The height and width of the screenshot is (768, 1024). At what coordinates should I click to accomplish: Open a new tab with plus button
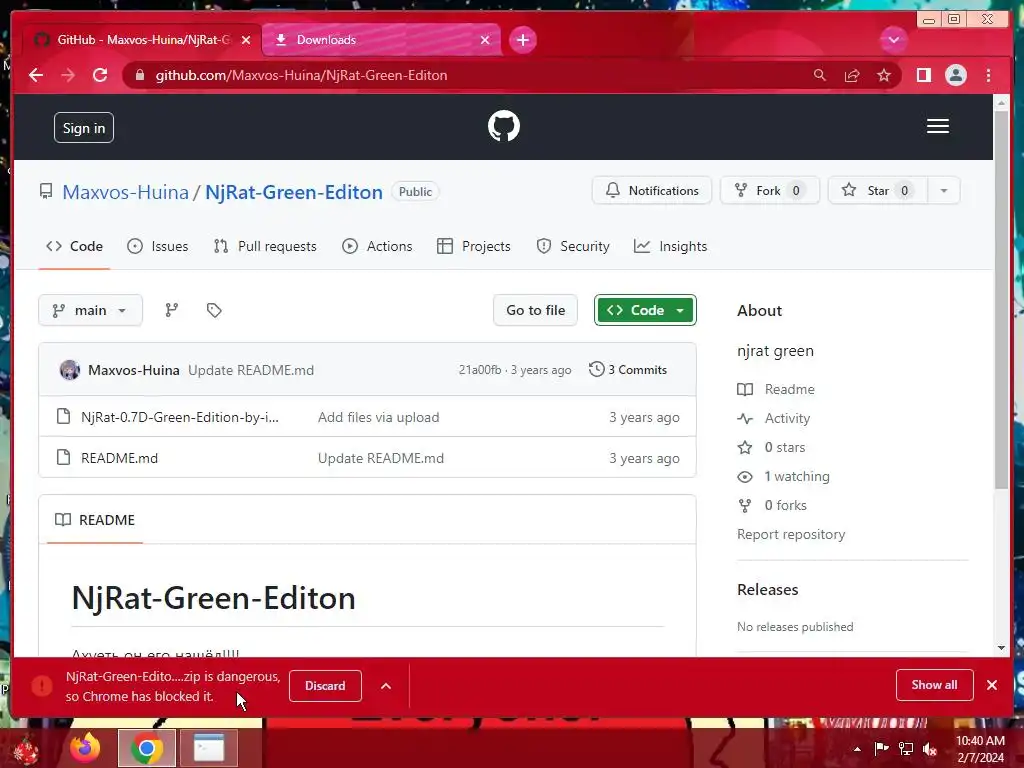522,40
